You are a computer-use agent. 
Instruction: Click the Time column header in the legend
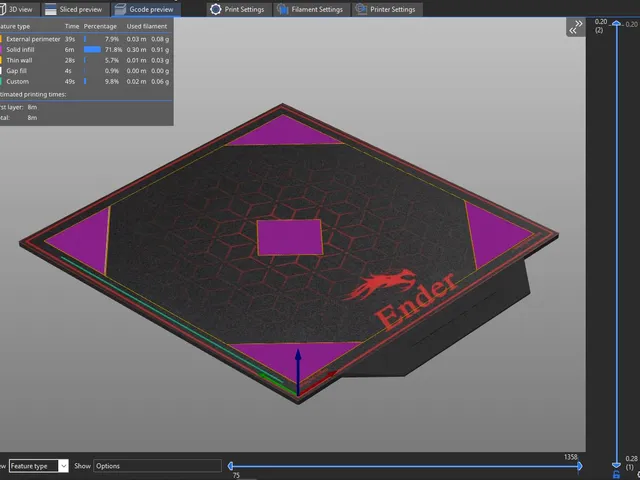click(71, 26)
